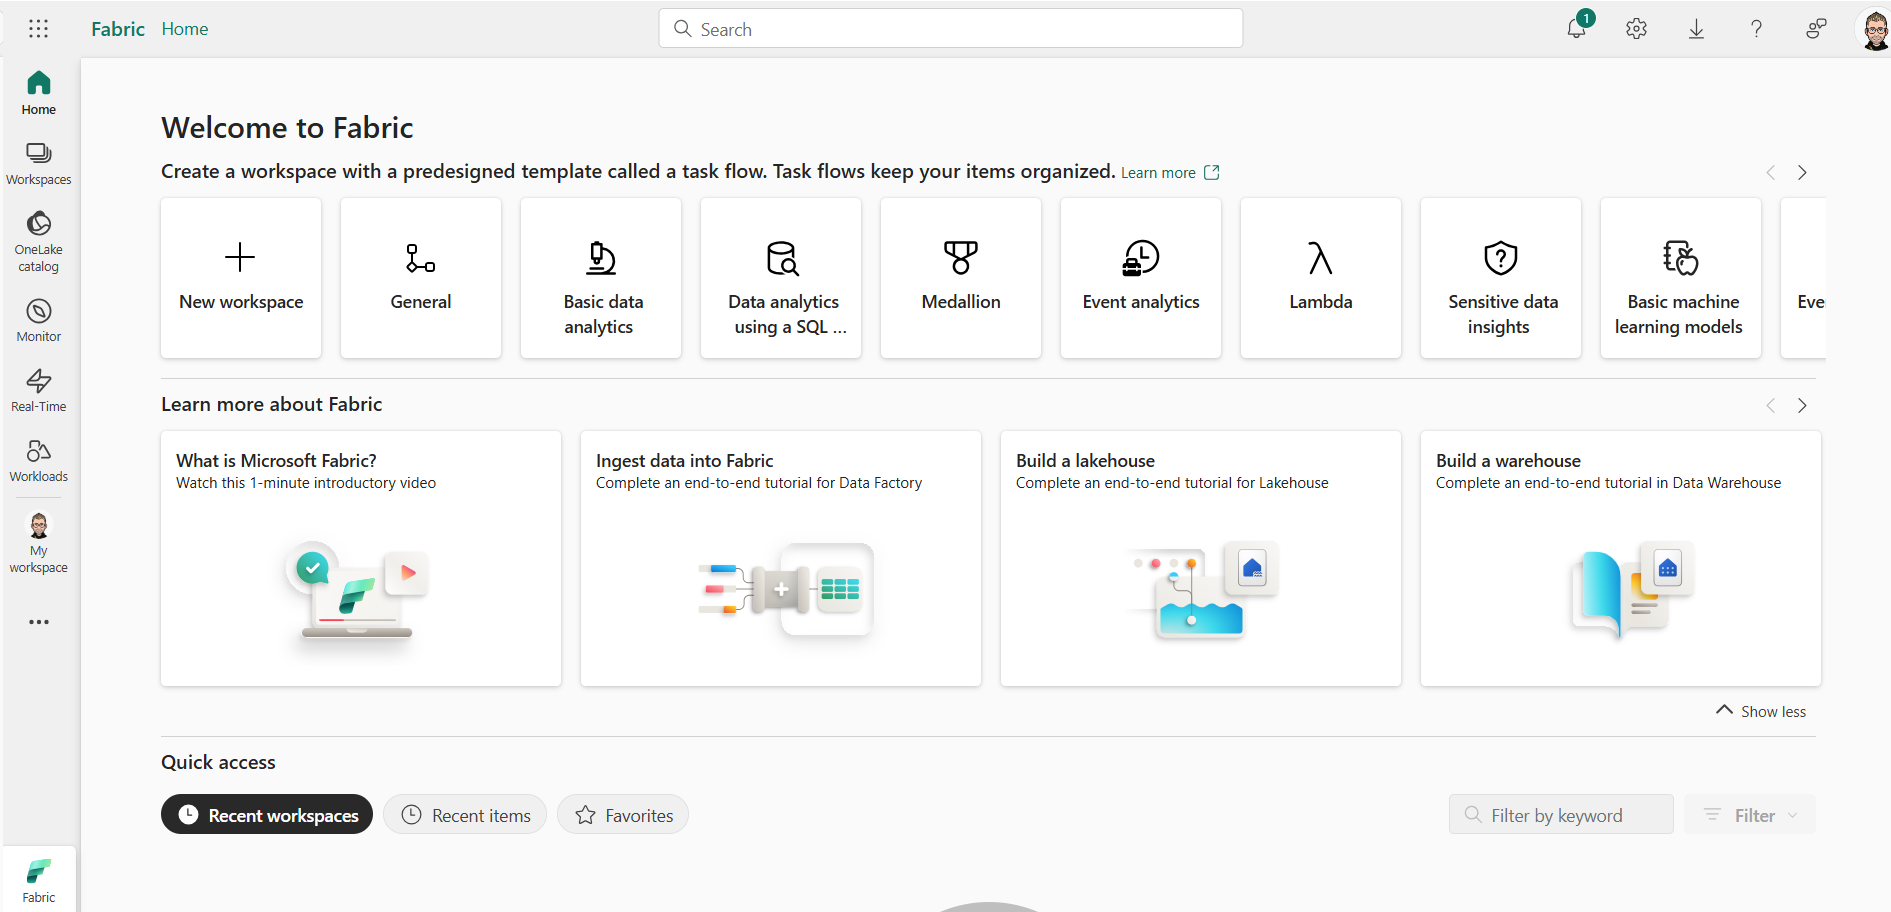Open the Filter dropdown
Viewport: 1891px width, 912px height.
click(1750, 815)
